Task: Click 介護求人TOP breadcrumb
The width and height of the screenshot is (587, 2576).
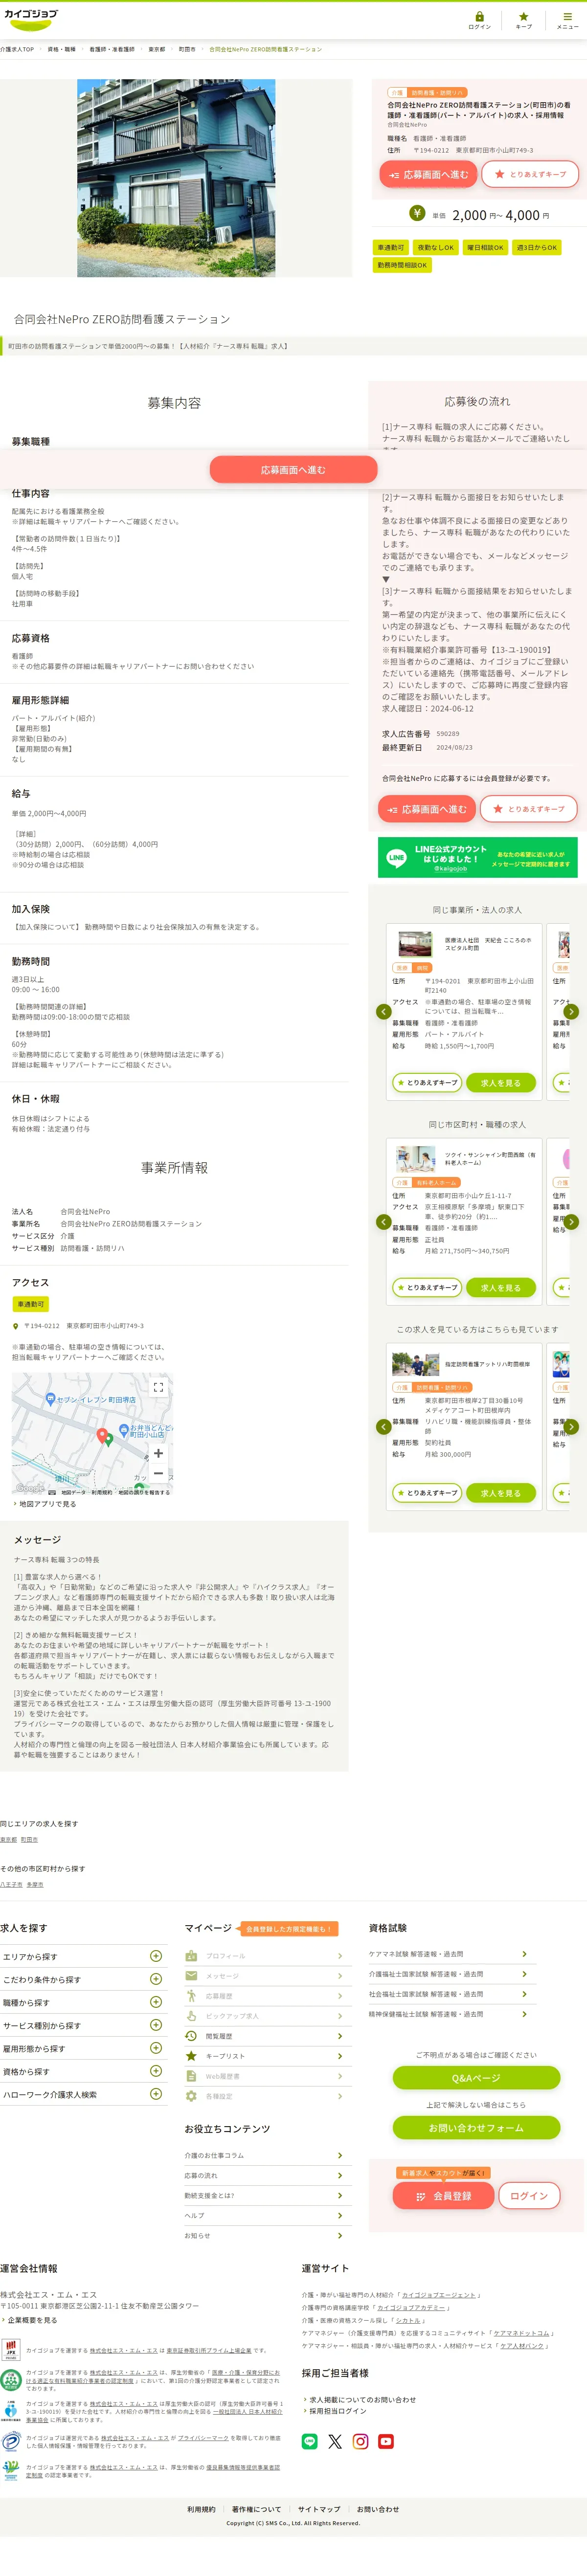Action: pyautogui.click(x=17, y=49)
